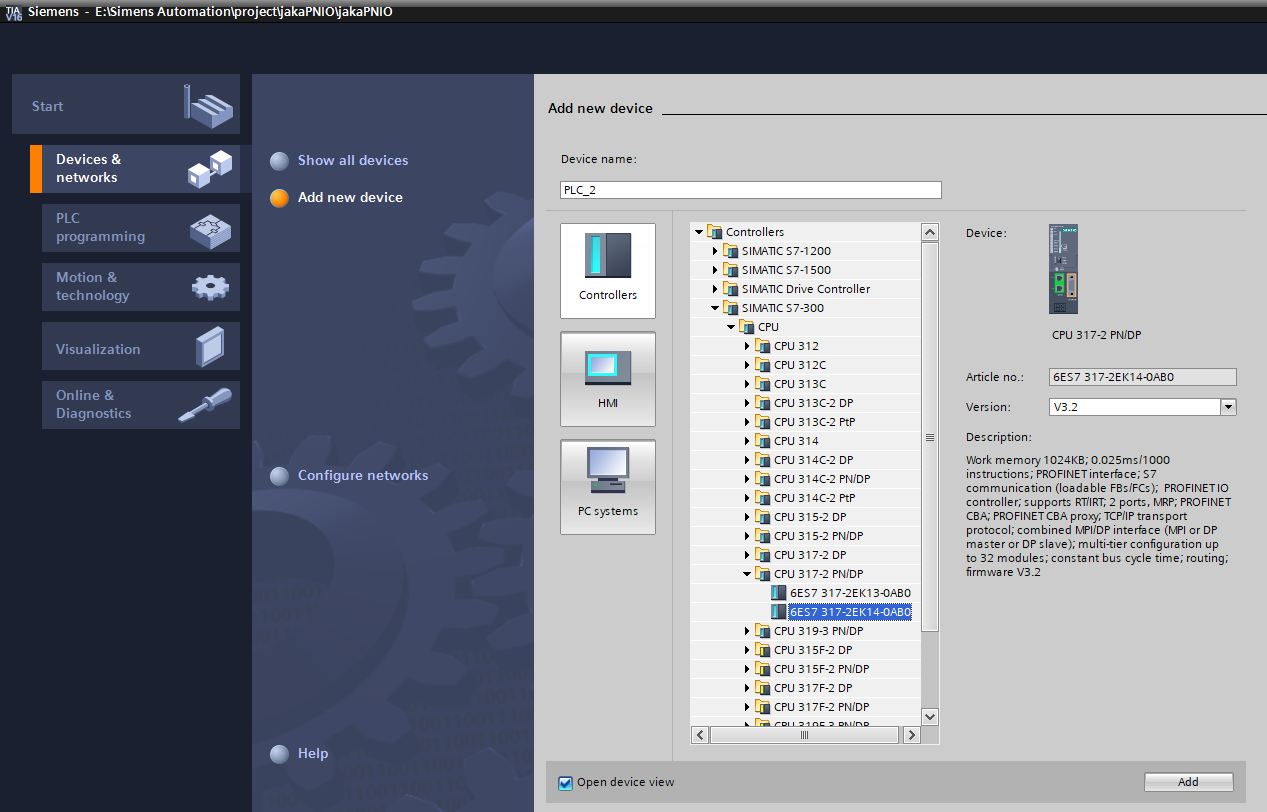Click Online & Diagnostics screwdriver icon

(204, 405)
